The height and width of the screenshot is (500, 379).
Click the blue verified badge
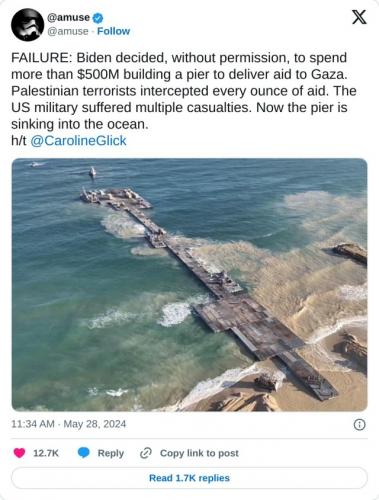pos(98,18)
